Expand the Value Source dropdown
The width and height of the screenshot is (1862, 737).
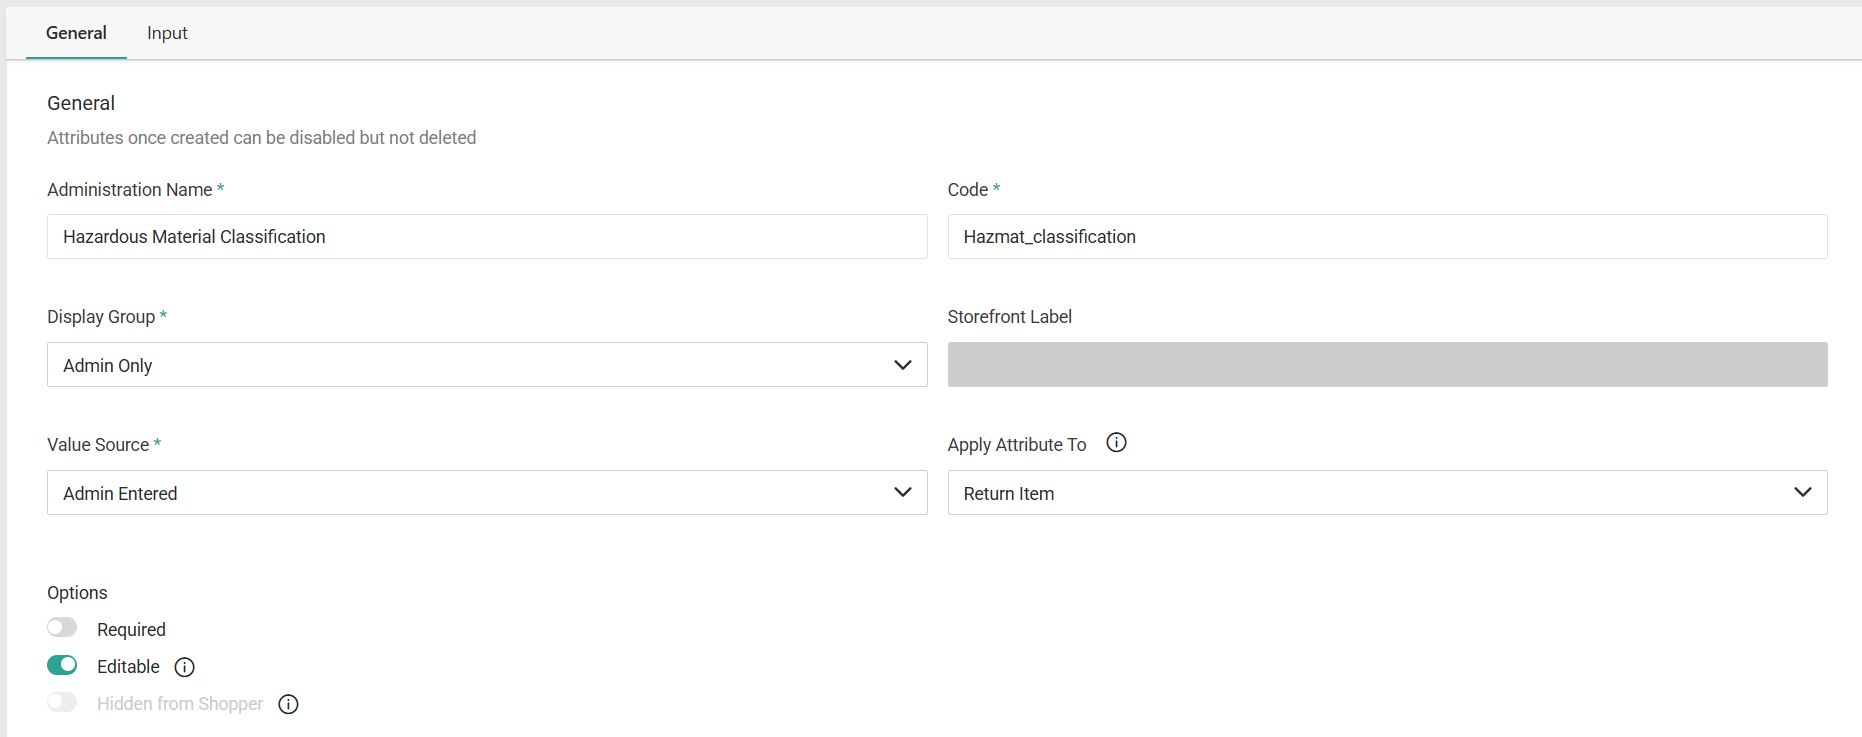click(486, 493)
